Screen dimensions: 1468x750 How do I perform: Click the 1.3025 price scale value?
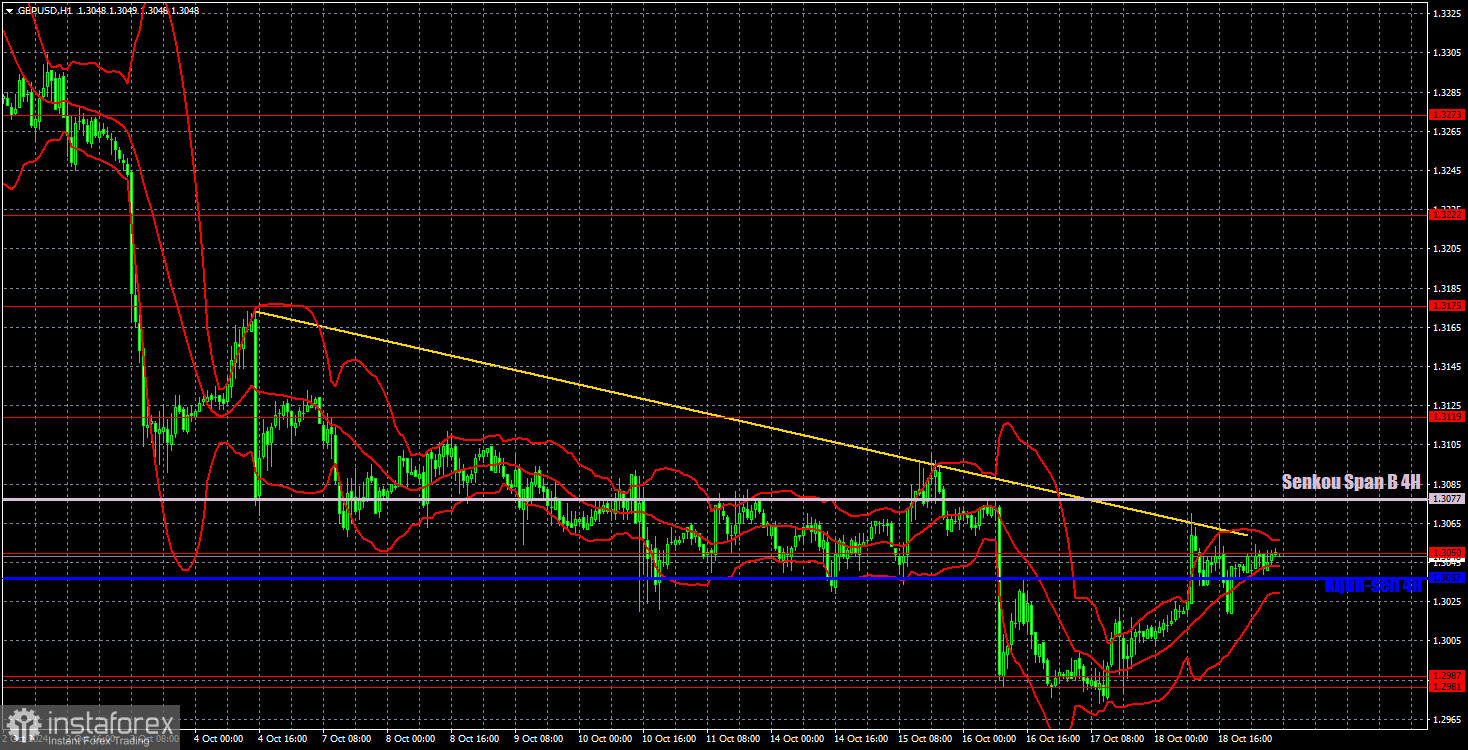[1448, 601]
